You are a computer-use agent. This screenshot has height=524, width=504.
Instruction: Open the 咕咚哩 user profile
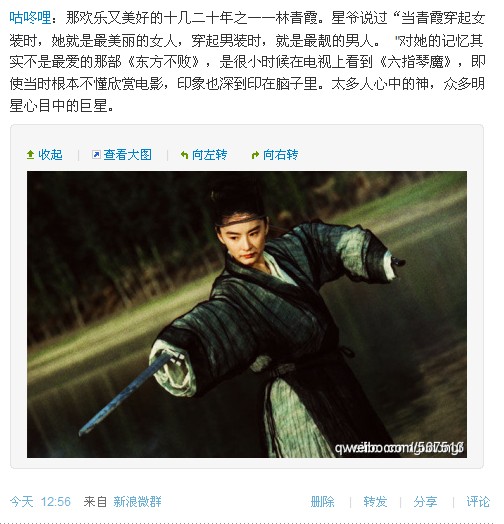pyautogui.click(x=30, y=18)
